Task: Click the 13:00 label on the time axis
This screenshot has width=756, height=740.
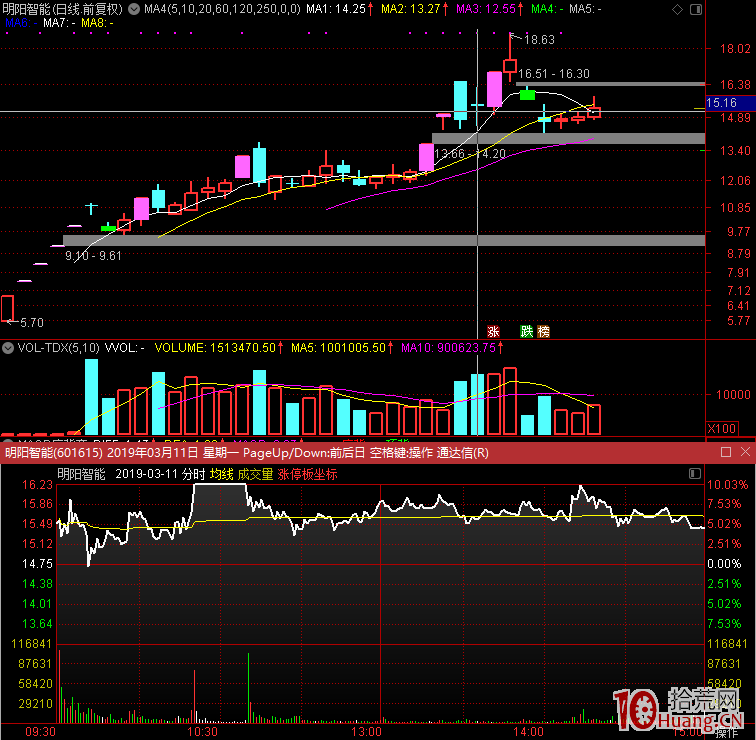Action: tap(366, 732)
